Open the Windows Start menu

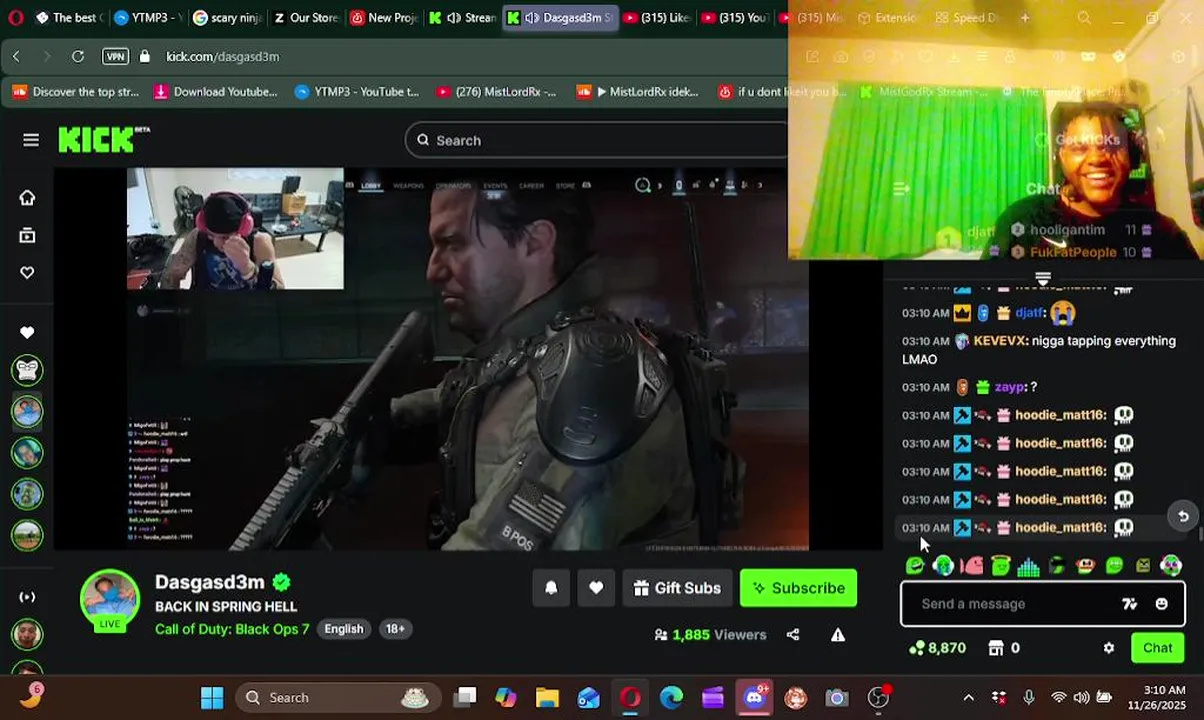pyautogui.click(x=212, y=697)
